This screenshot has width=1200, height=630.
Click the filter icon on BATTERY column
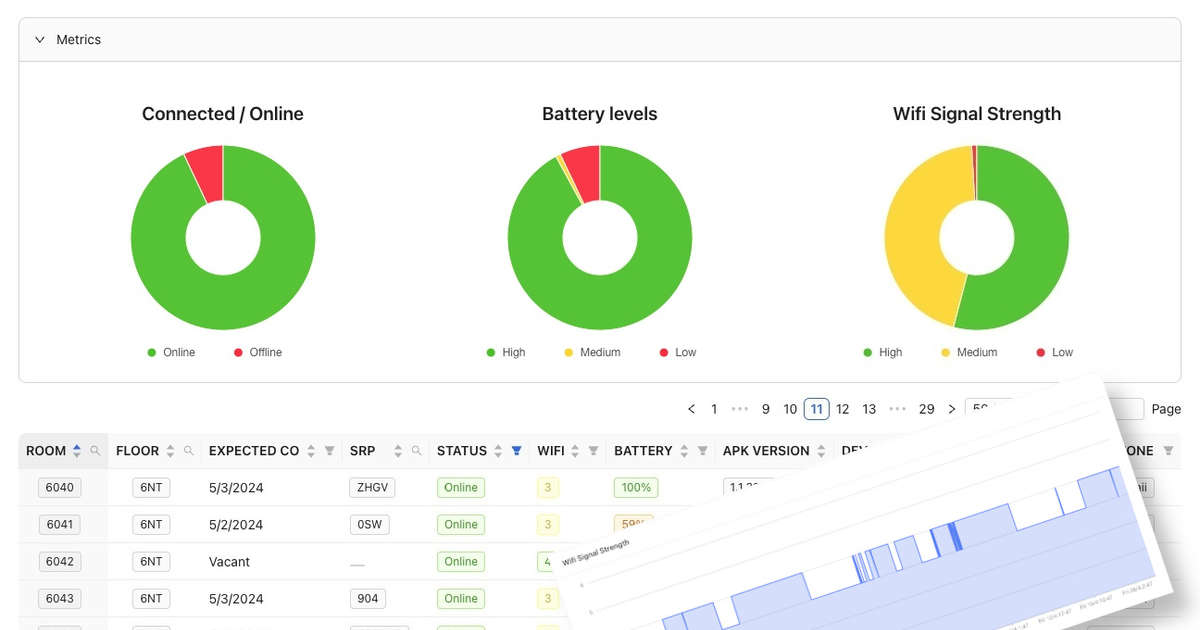pos(702,450)
